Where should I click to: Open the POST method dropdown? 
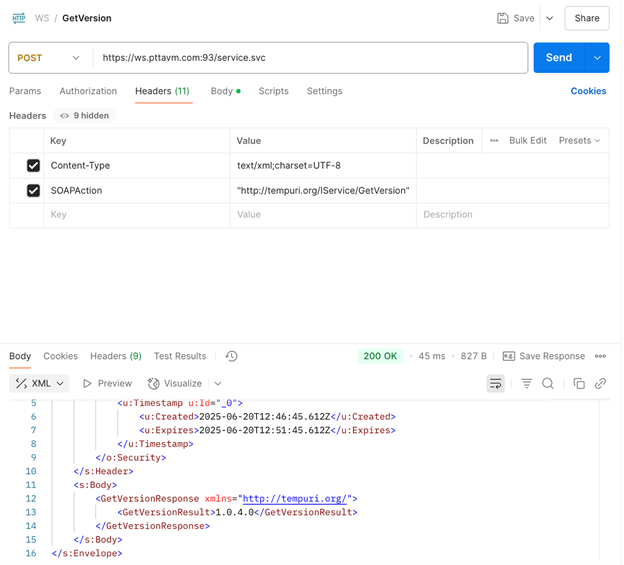tap(48, 58)
